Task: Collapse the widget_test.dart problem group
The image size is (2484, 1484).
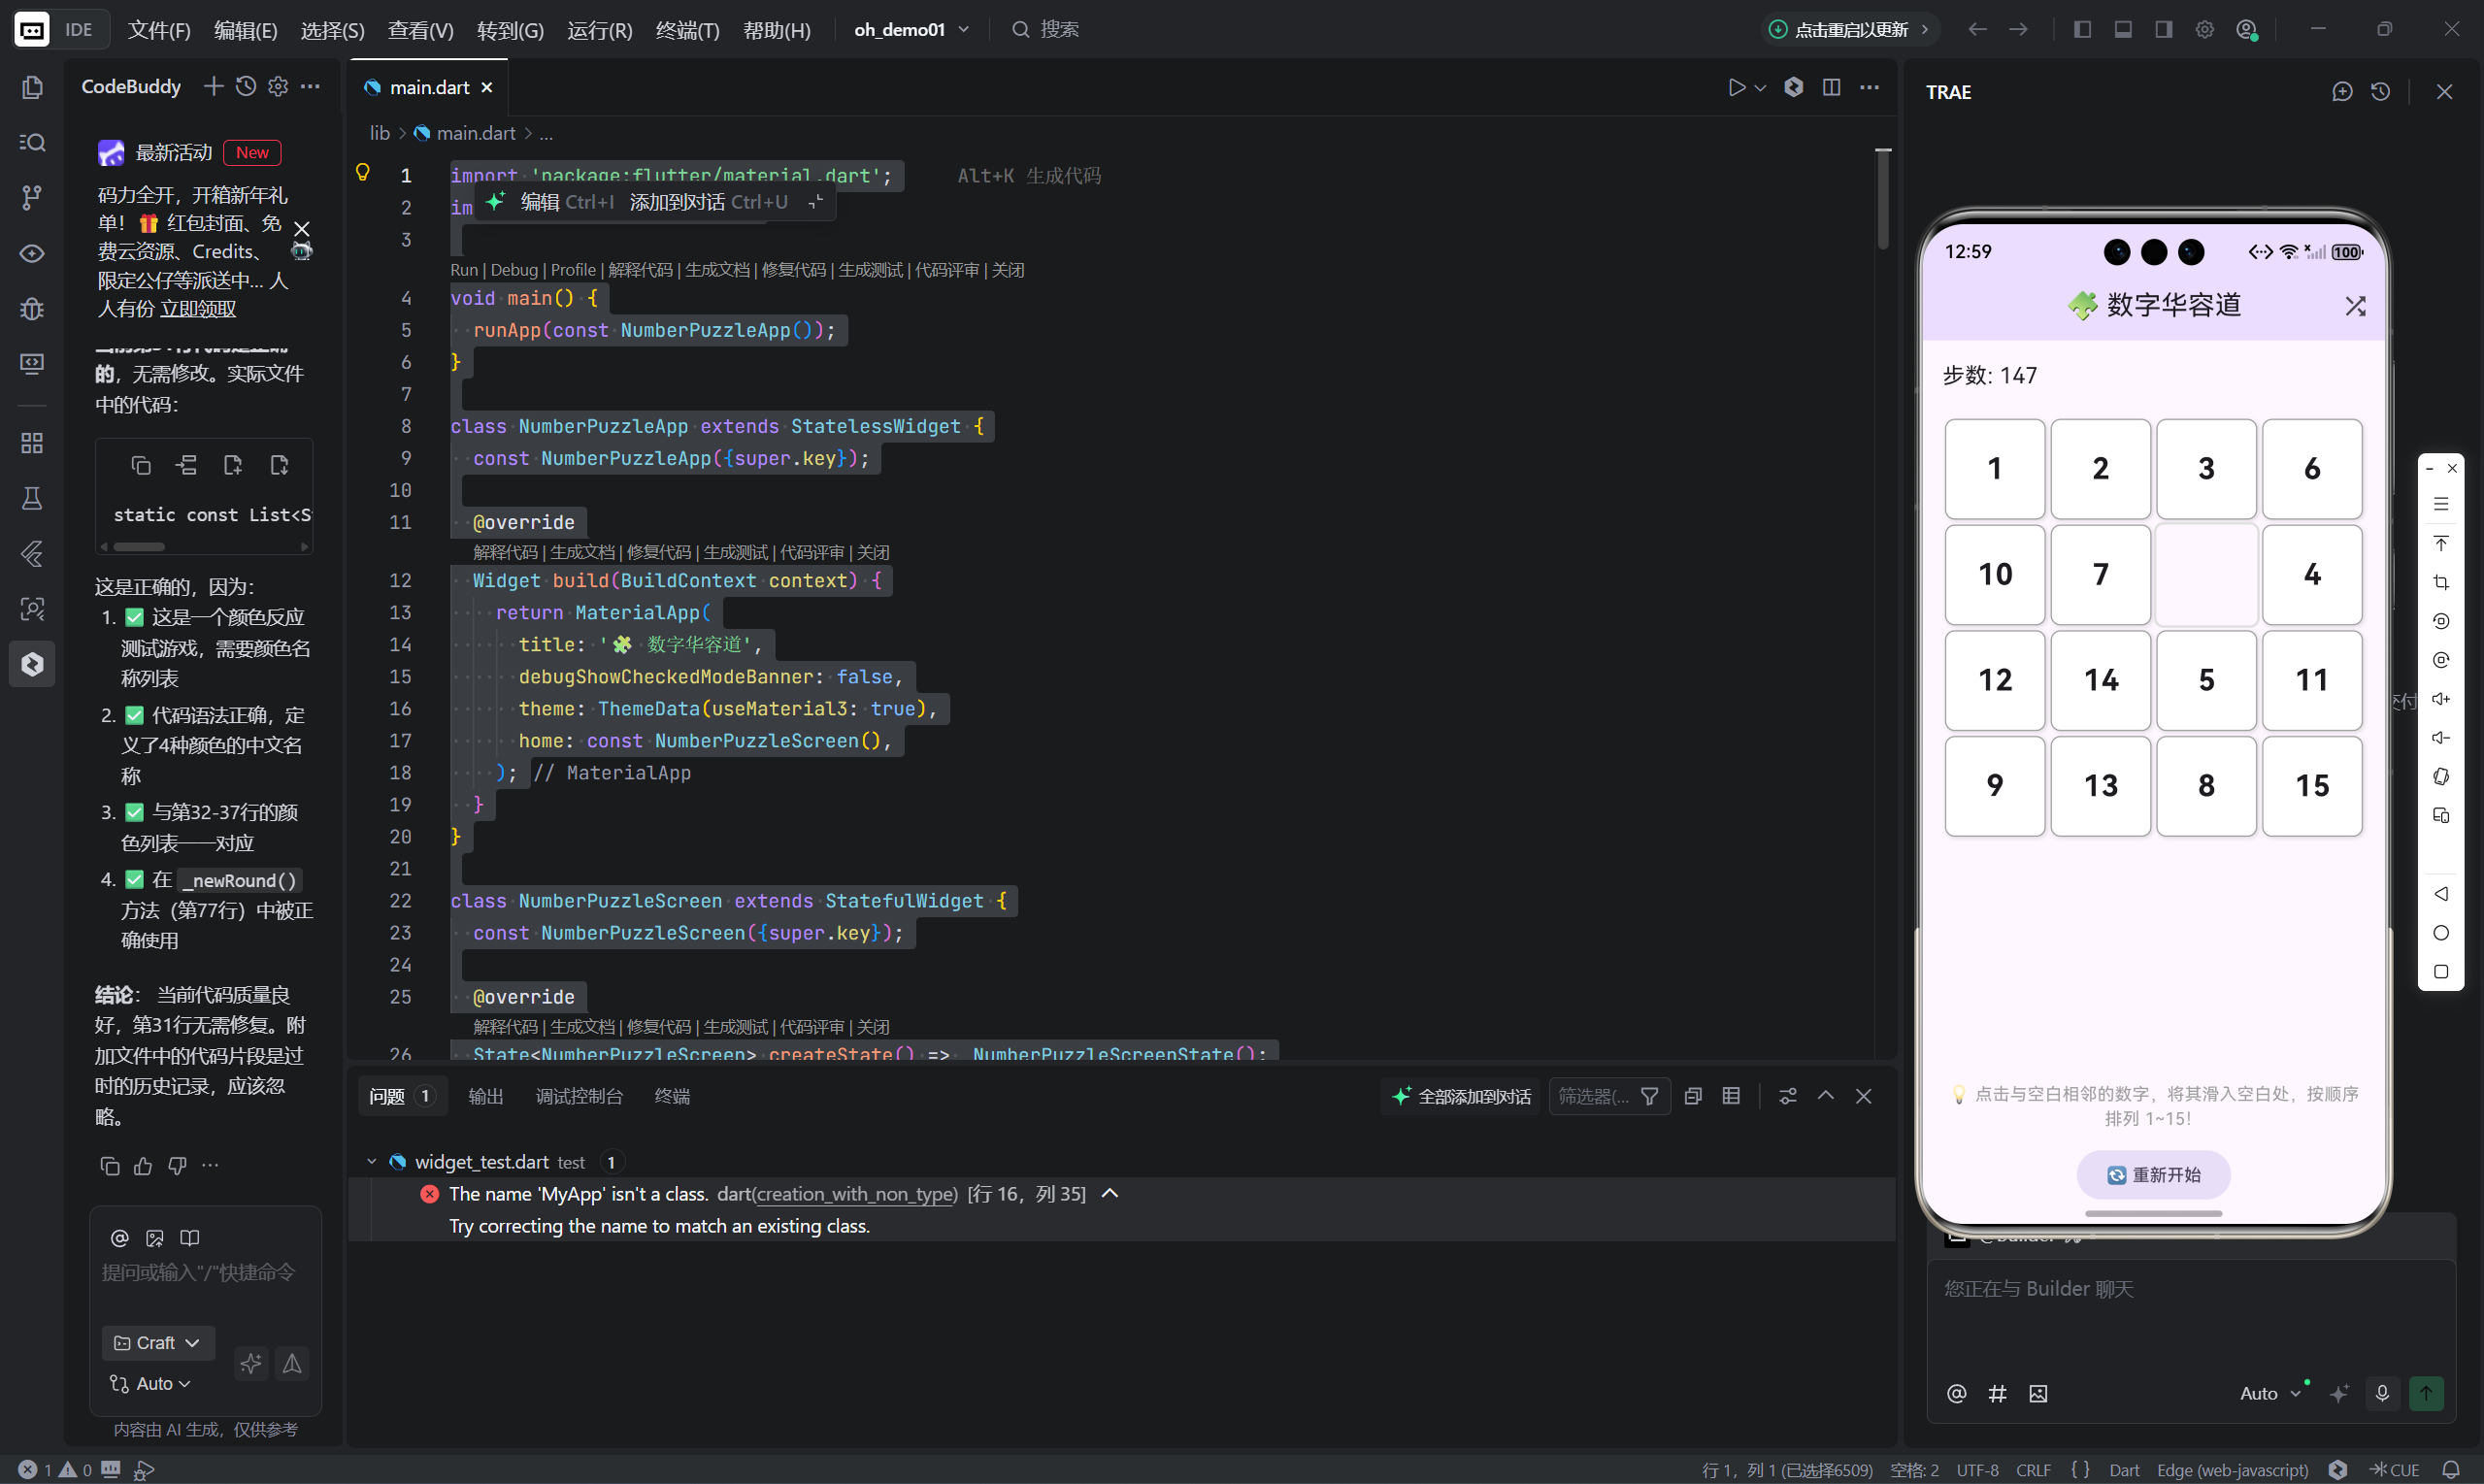Action: point(372,1162)
